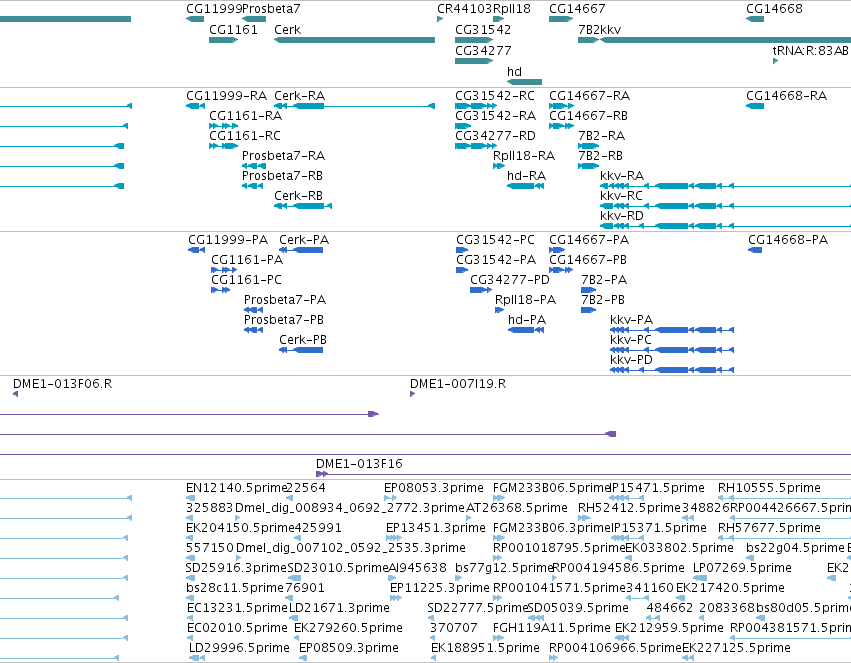The height and width of the screenshot is (663, 851).
Task: Click the CG31542 gene label
Action: click(482, 30)
